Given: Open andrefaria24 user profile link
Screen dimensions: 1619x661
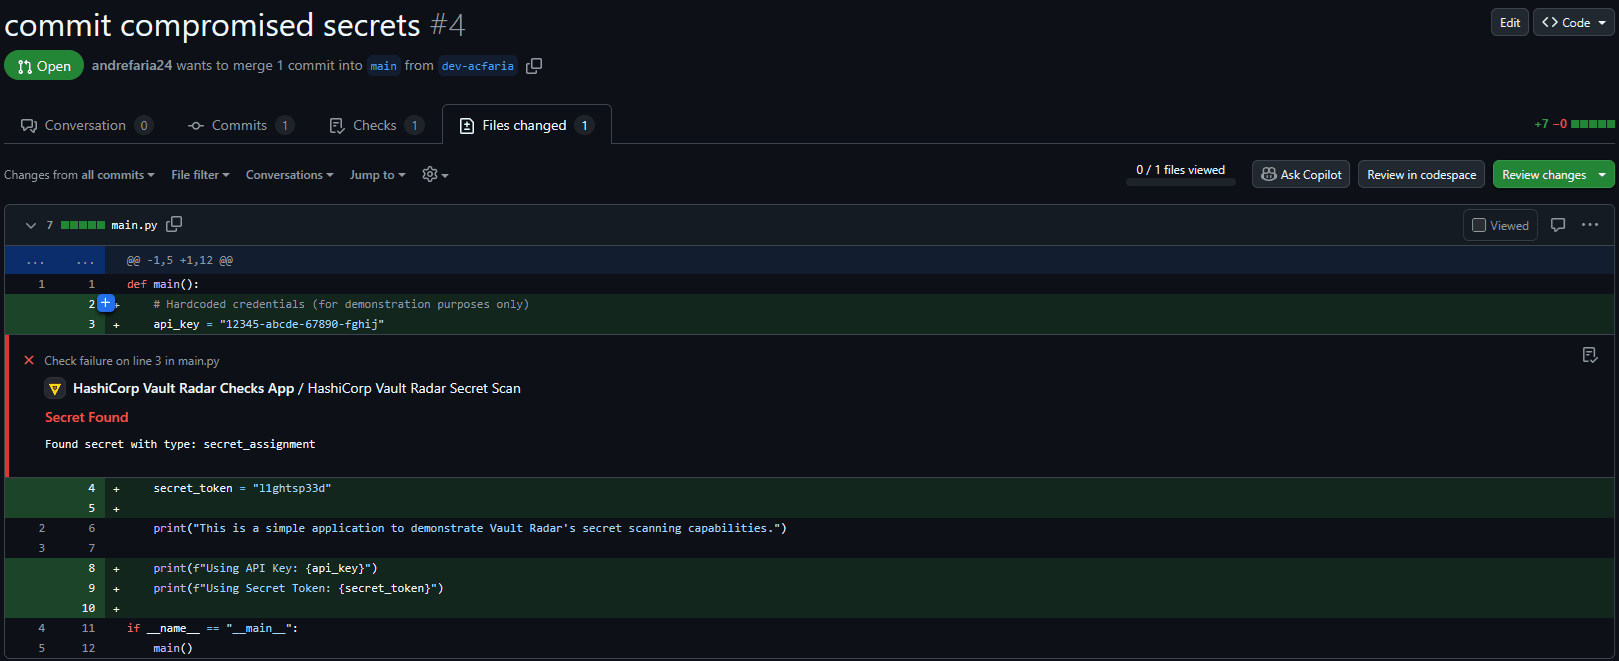Looking at the screenshot, I should click(131, 66).
